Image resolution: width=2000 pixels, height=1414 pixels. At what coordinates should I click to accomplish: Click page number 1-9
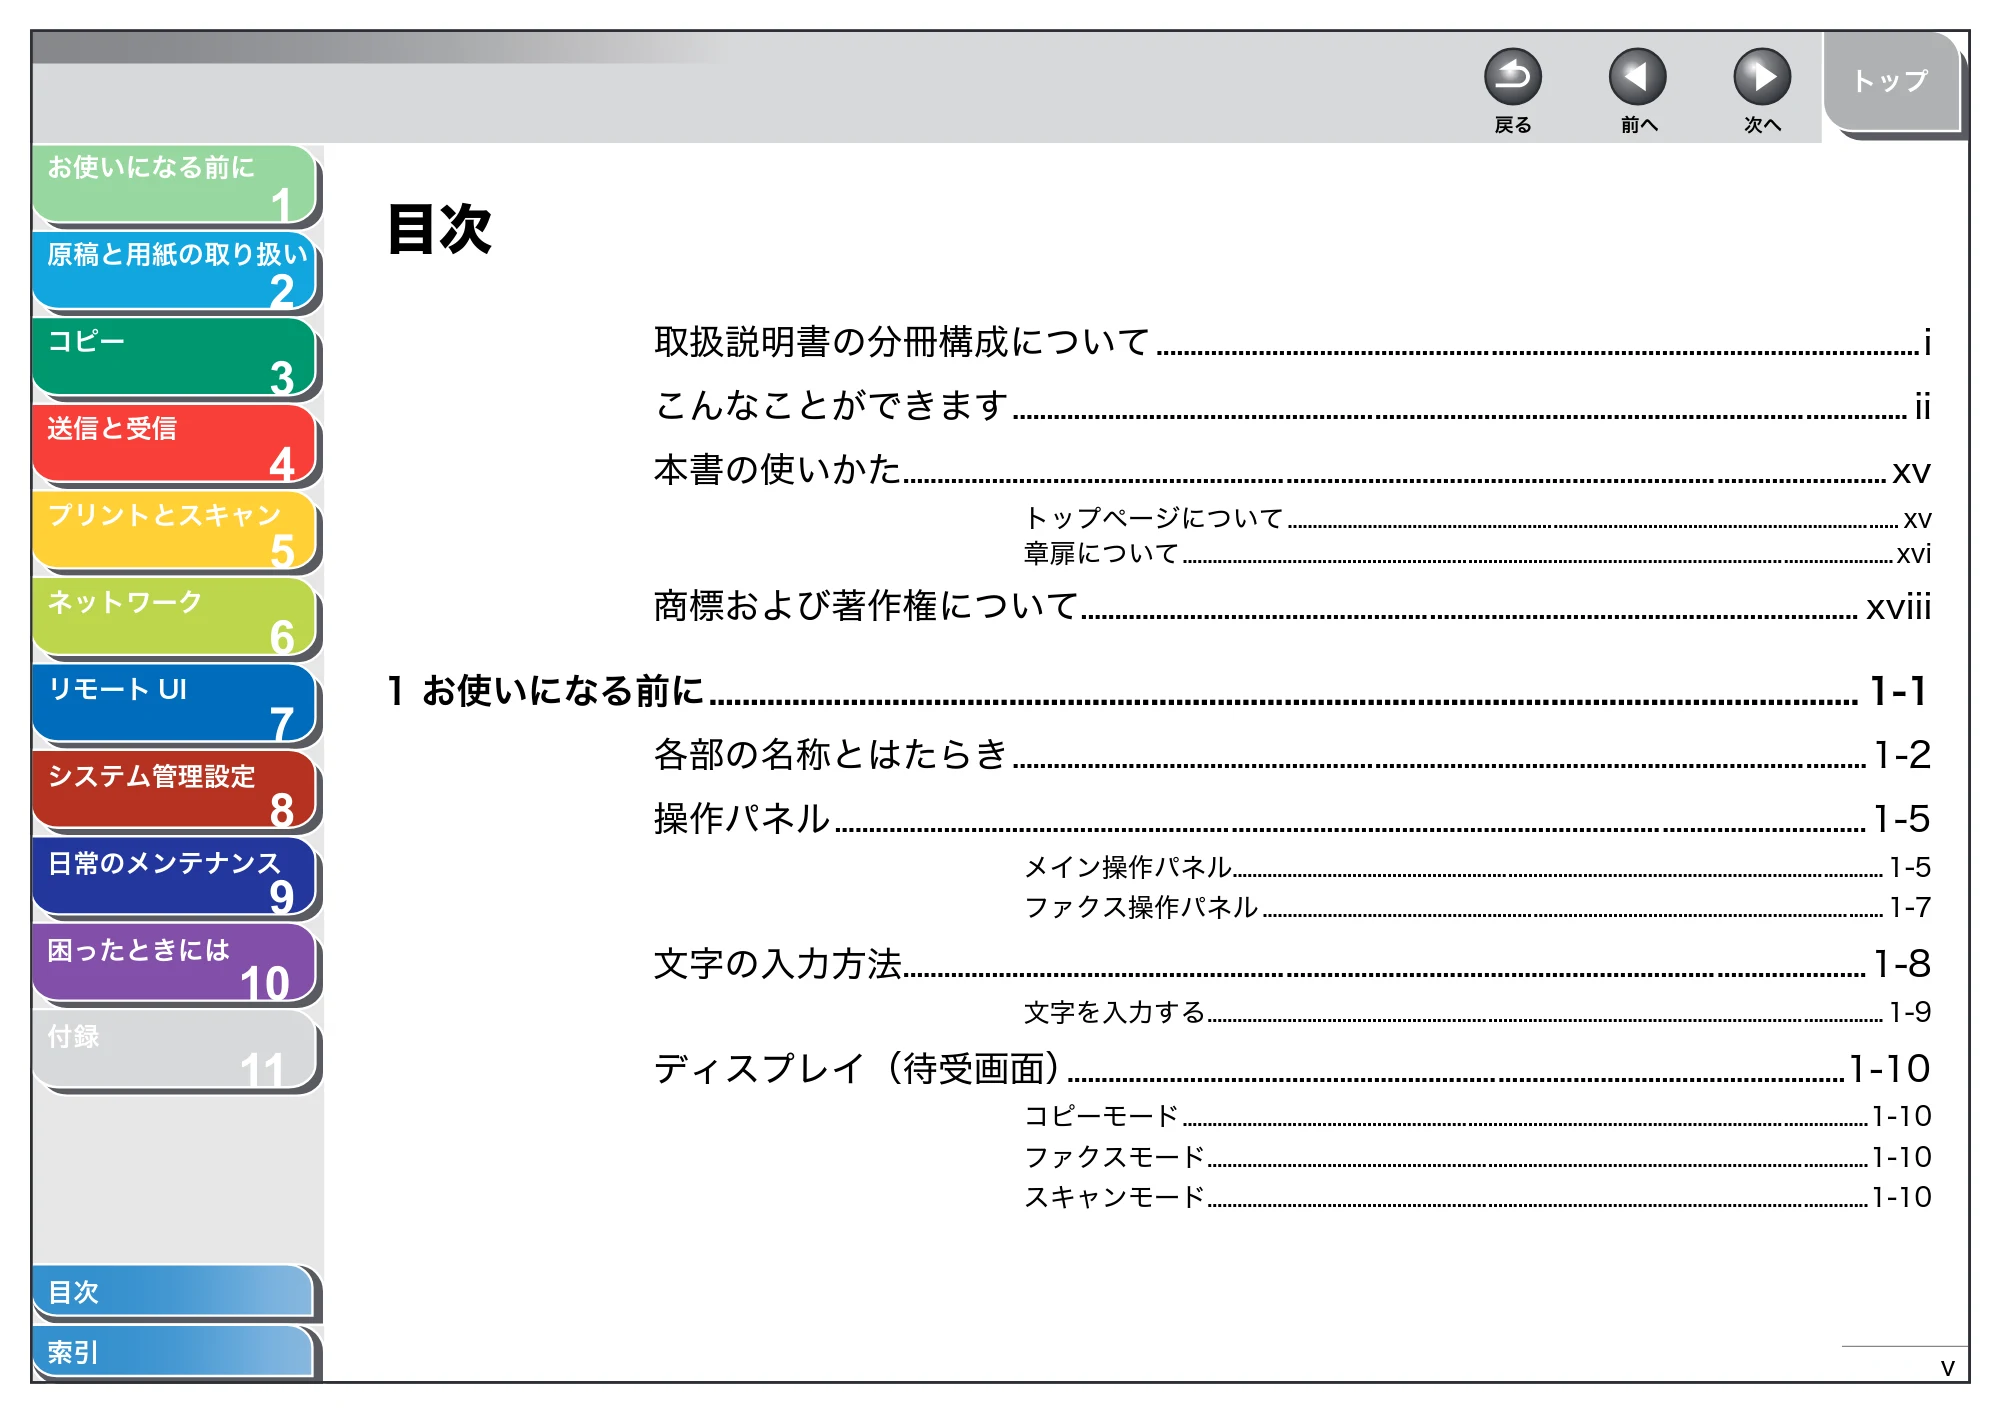(x=1910, y=1012)
